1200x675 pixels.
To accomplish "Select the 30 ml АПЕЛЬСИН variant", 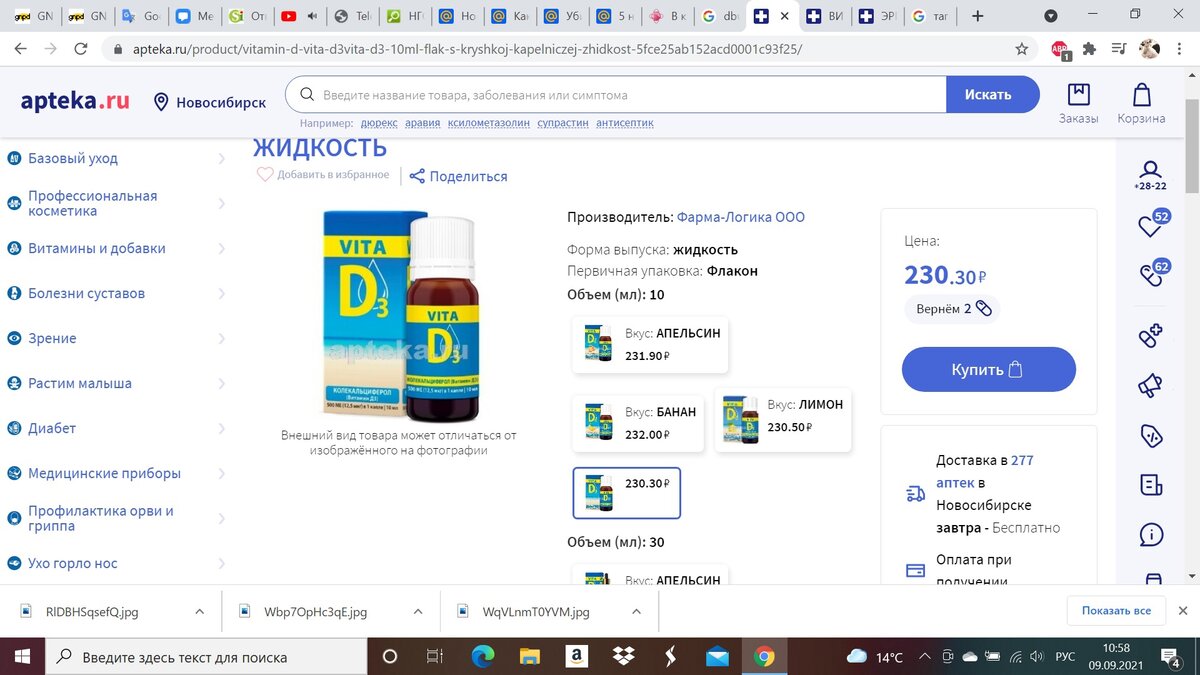I will [651, 577].
